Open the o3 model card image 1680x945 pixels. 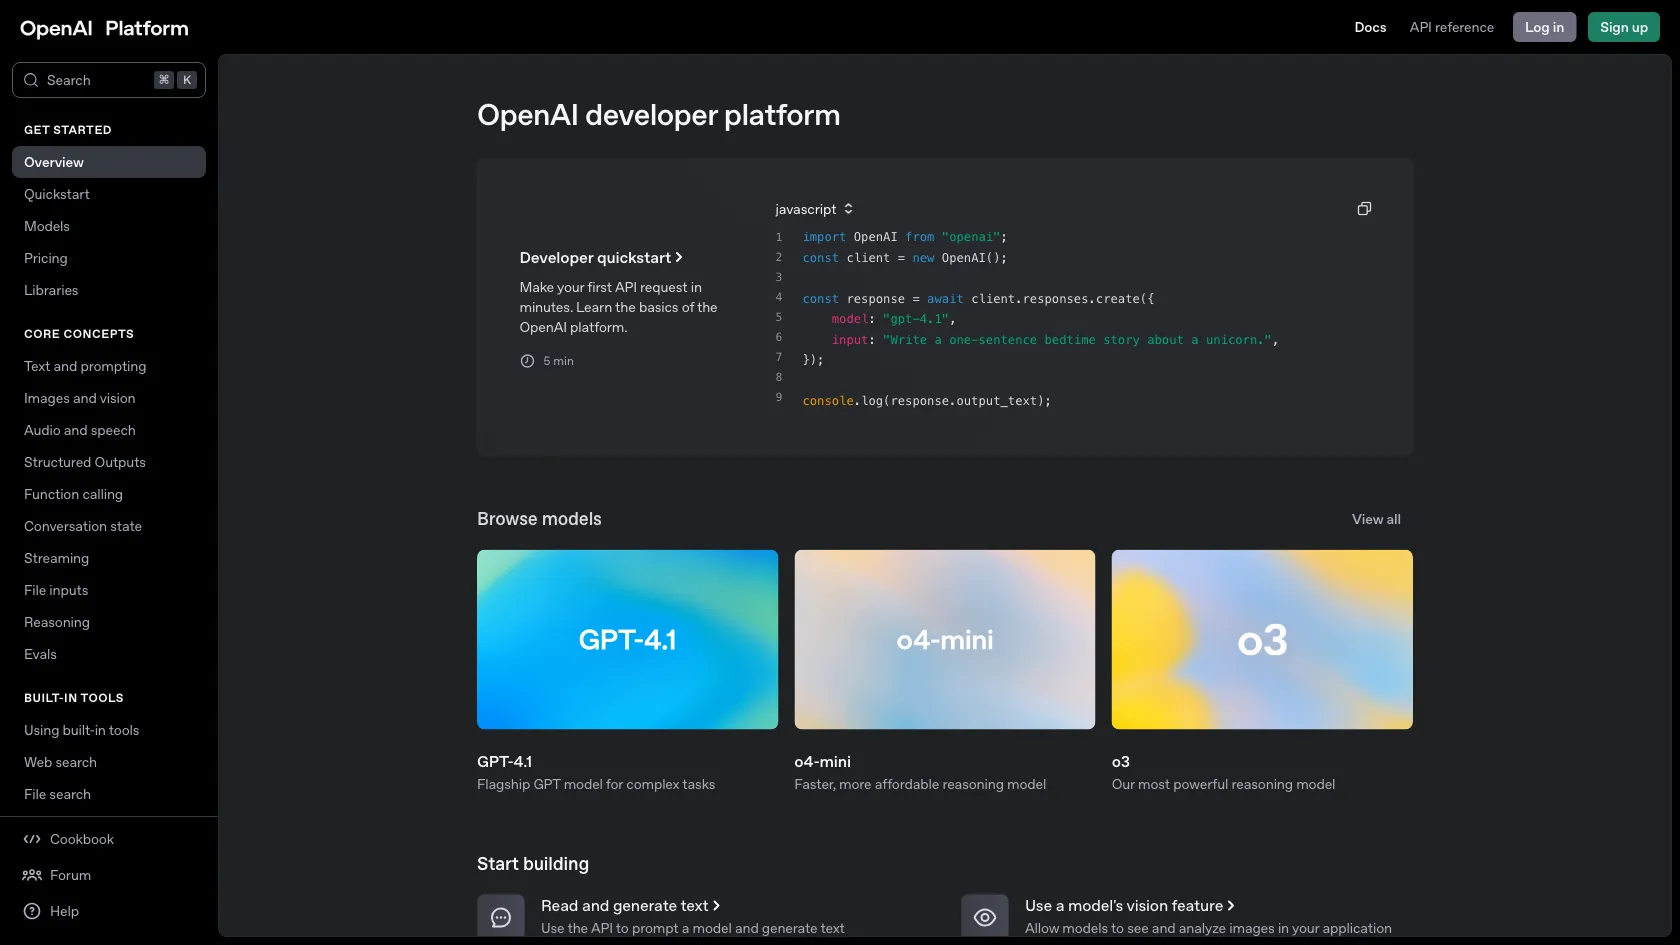point(1262,639)
